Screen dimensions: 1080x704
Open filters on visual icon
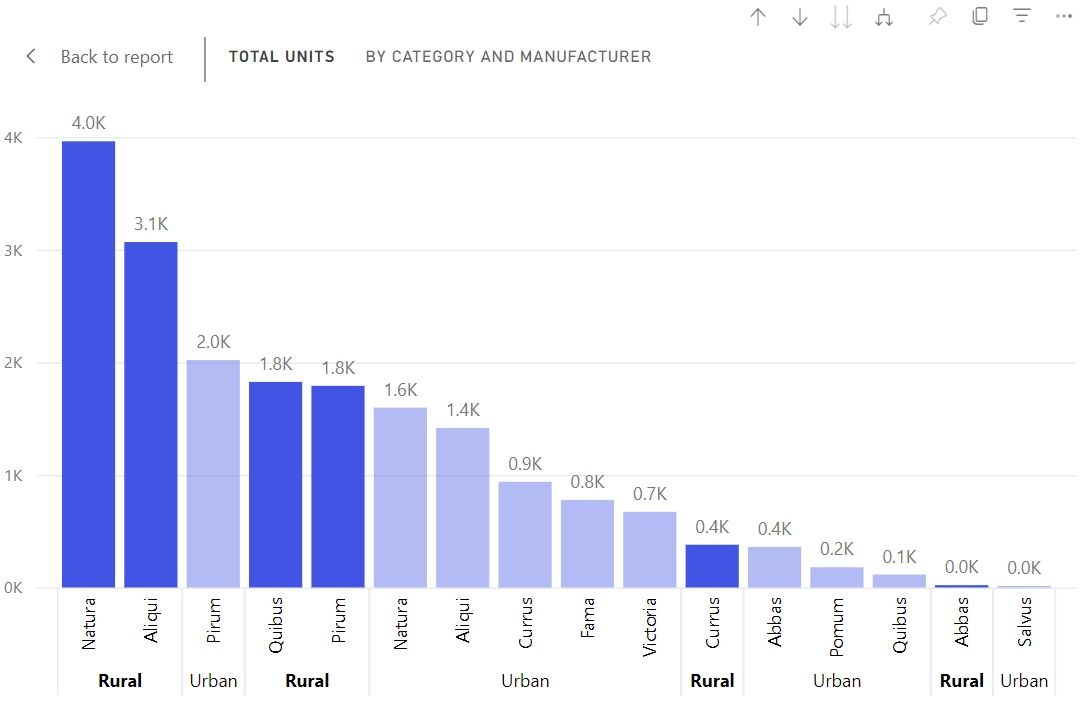(x=1022, y=15)
